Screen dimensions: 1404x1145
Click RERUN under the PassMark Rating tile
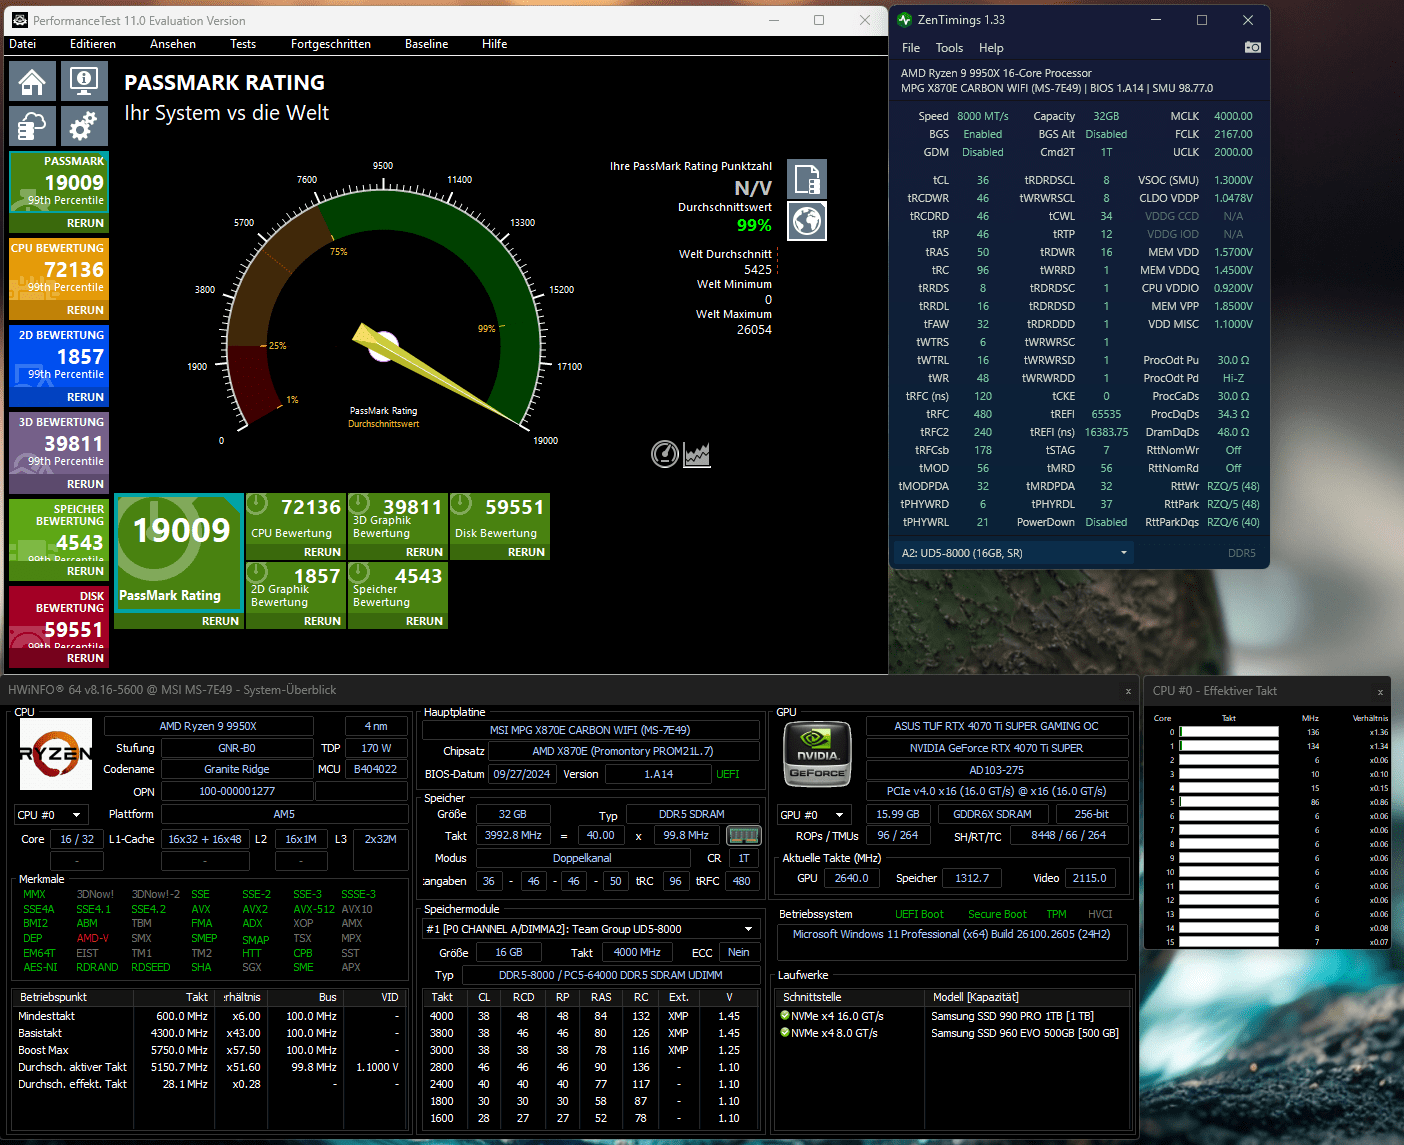[220, 621]
